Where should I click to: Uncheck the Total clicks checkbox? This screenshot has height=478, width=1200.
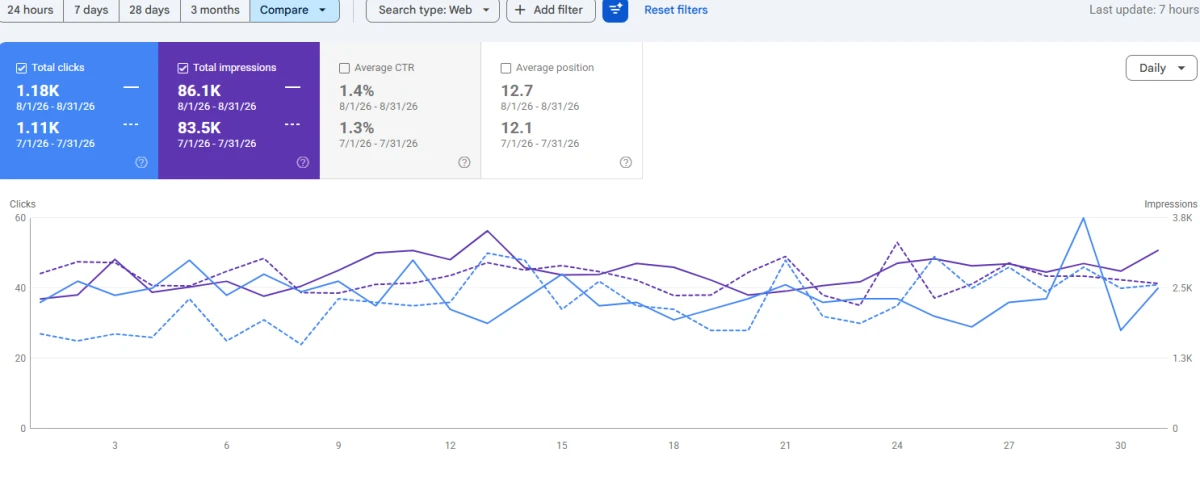click(x=22, y=68)
